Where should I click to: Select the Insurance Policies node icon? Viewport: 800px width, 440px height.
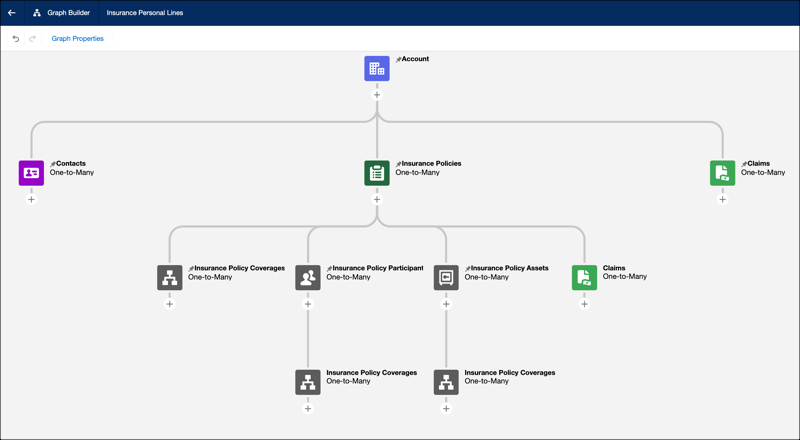coord(377,173)
